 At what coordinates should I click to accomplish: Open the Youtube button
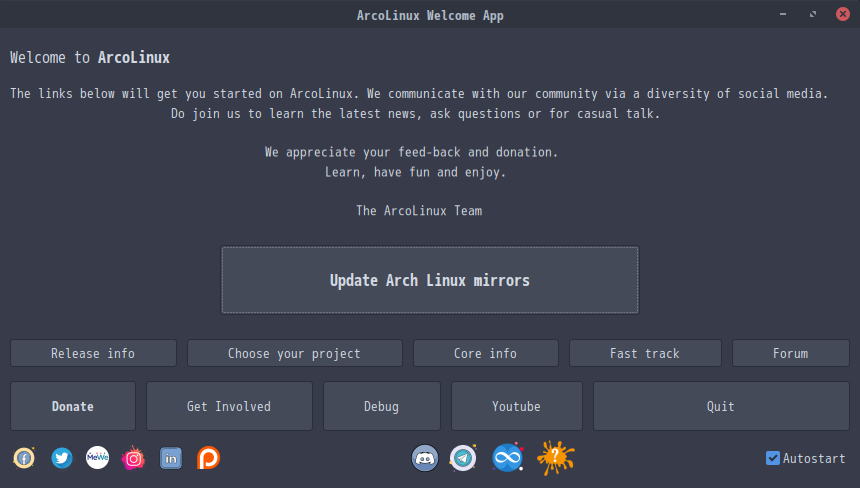point(517,406)
